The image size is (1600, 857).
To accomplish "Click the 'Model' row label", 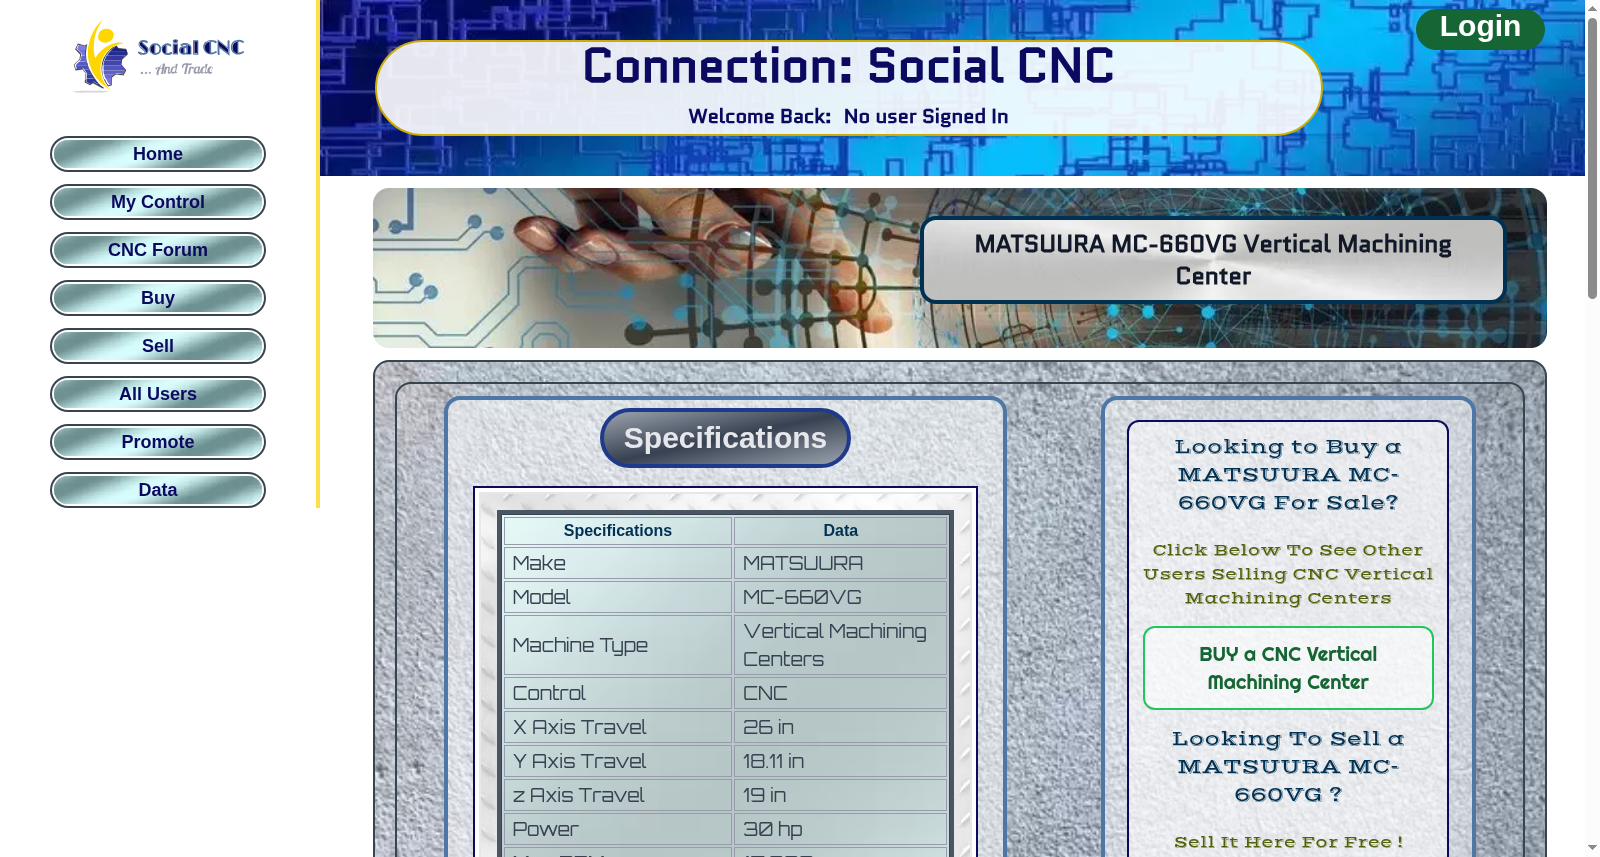I will point(618,597).
